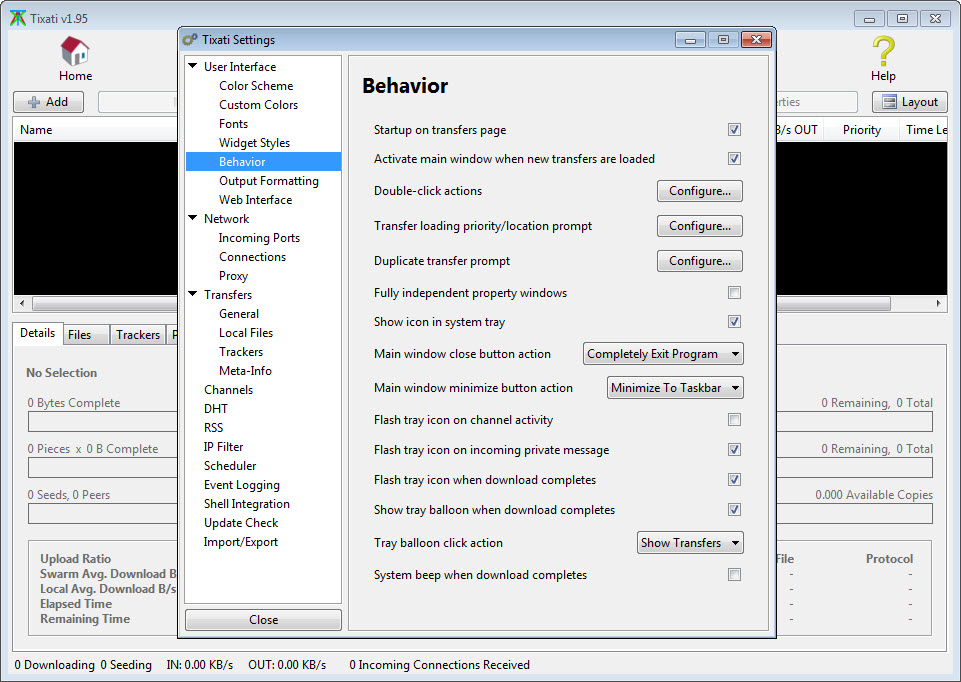The image size is (961, 682).
Task: Switch to the Trackers tab
Action: coord(138,335)
